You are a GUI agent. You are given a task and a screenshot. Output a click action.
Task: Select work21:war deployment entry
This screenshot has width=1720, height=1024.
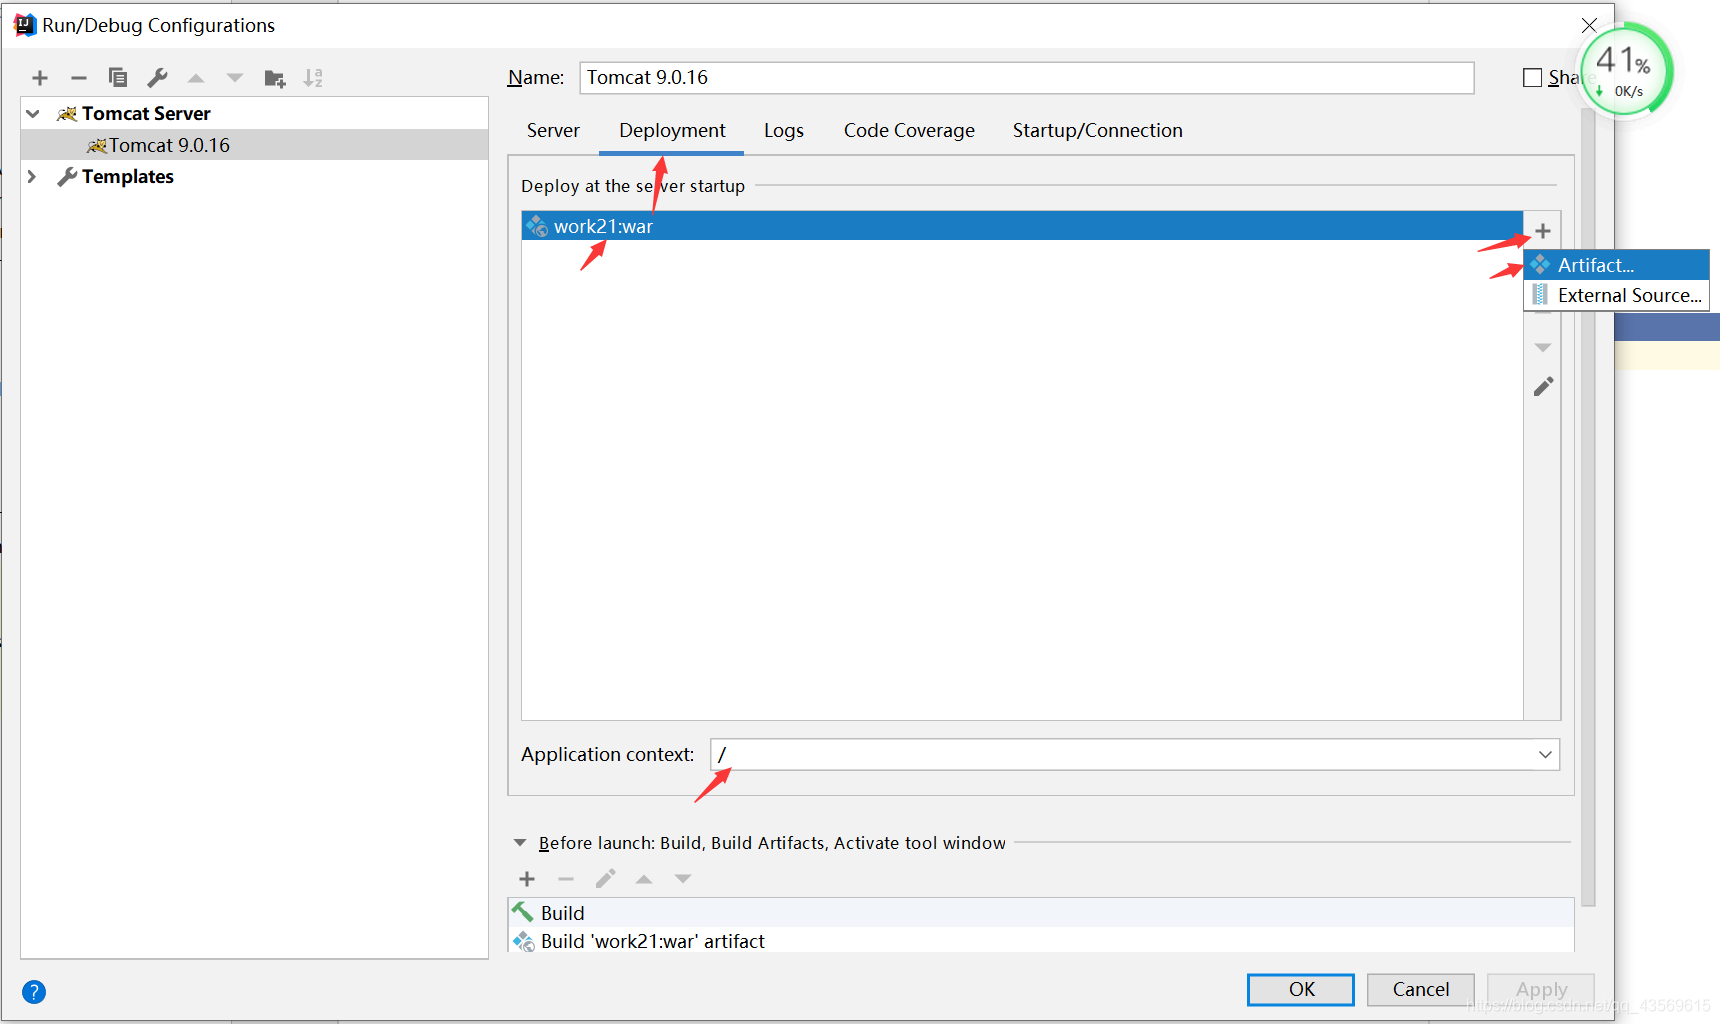click(x=1022, y=226)
